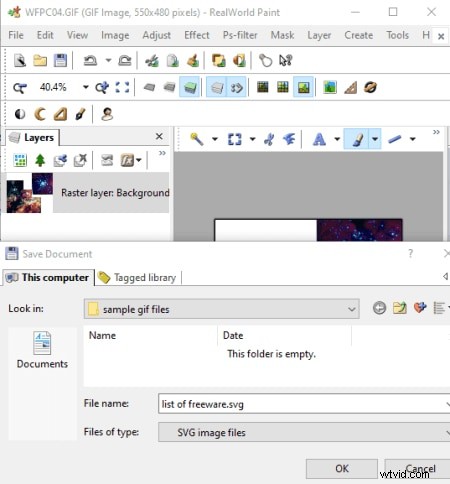Click the Copy pages icon
This screenshot has width=450, height=484.
click(x=173, y=61)
